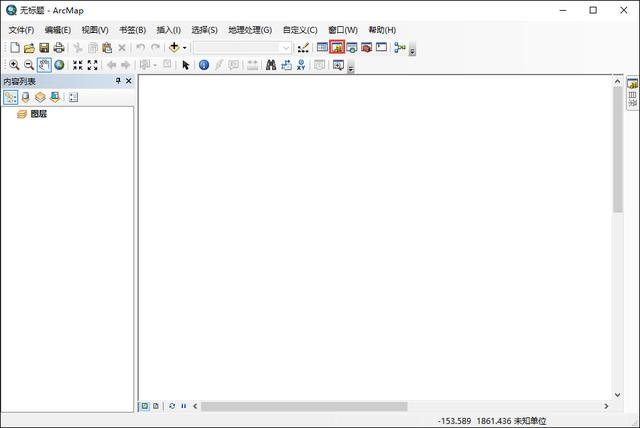The width and height of the screenshot is (640, 428).
Task: Toggle Pause Drawing button
Action: pyautogui.click(x=184, y=406)
